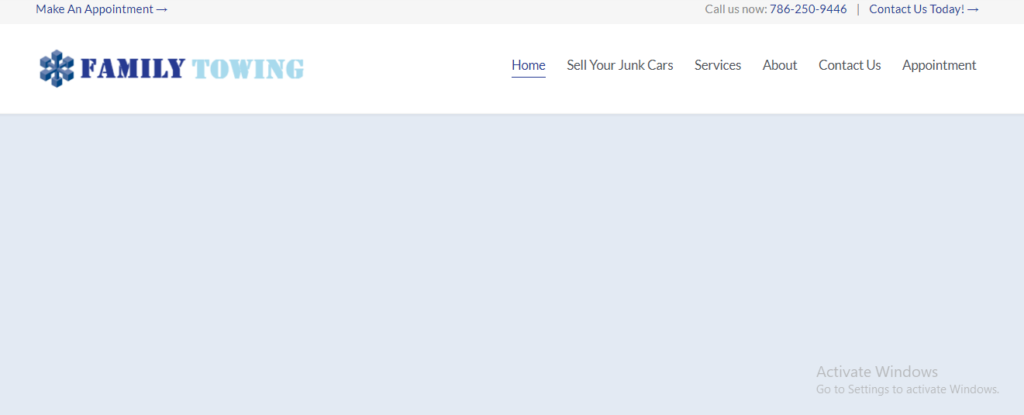Screen dimensions: 1024x415
Task: Follow the Contact Us Today! link
Action: click(916, 9)
